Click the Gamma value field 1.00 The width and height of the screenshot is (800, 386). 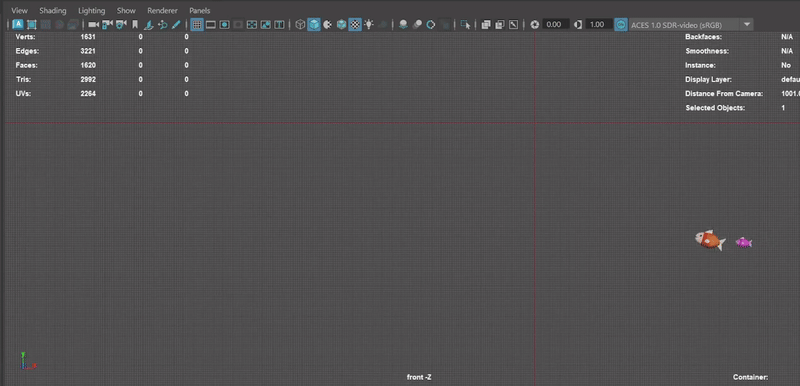coord(599,24)
